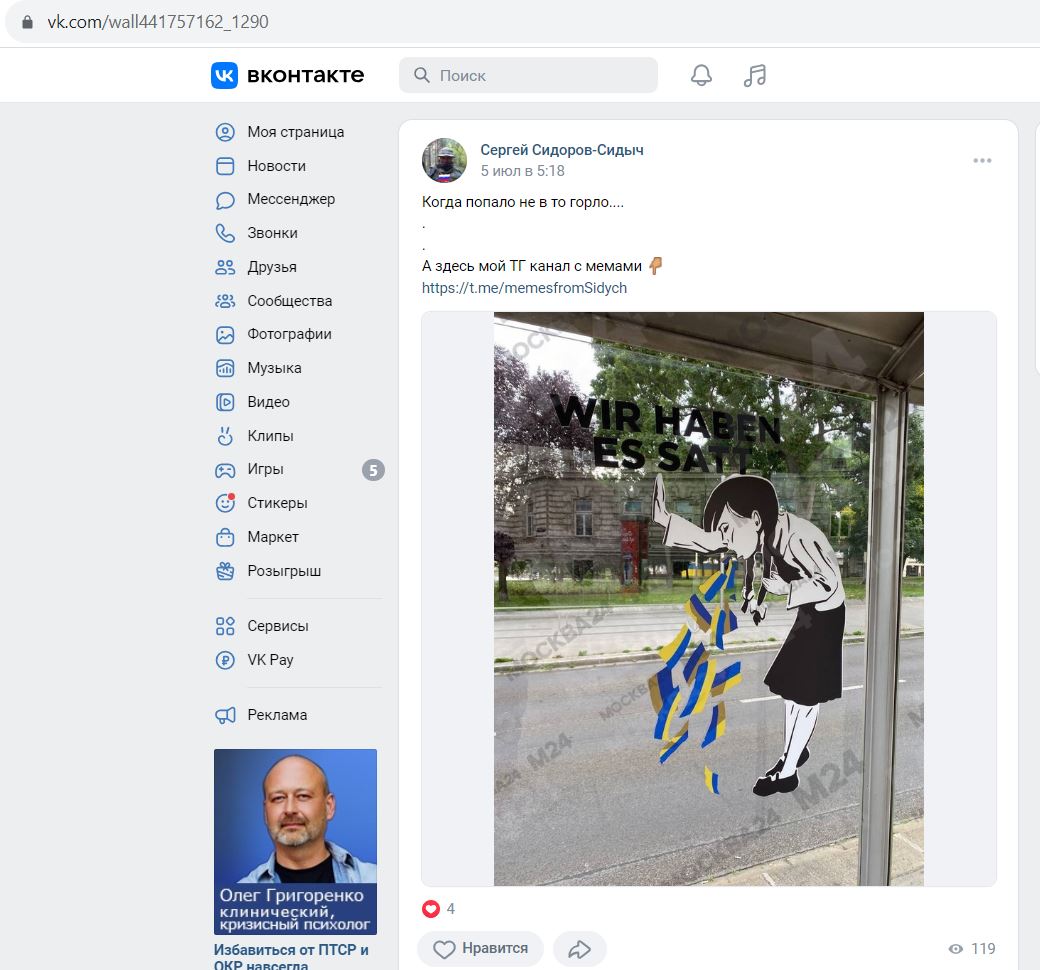Click the ВКОНТАКТЕ wordmark text
This screenshot has height=970, width=1040.
305,76
